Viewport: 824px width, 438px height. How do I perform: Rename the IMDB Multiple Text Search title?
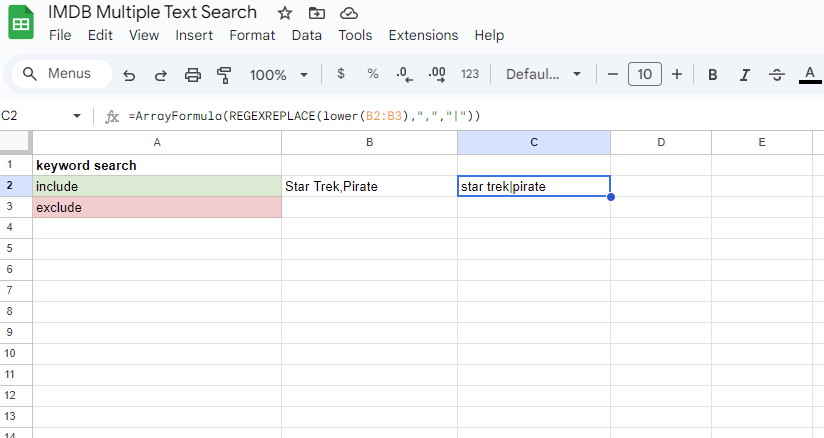coord(152,12)
